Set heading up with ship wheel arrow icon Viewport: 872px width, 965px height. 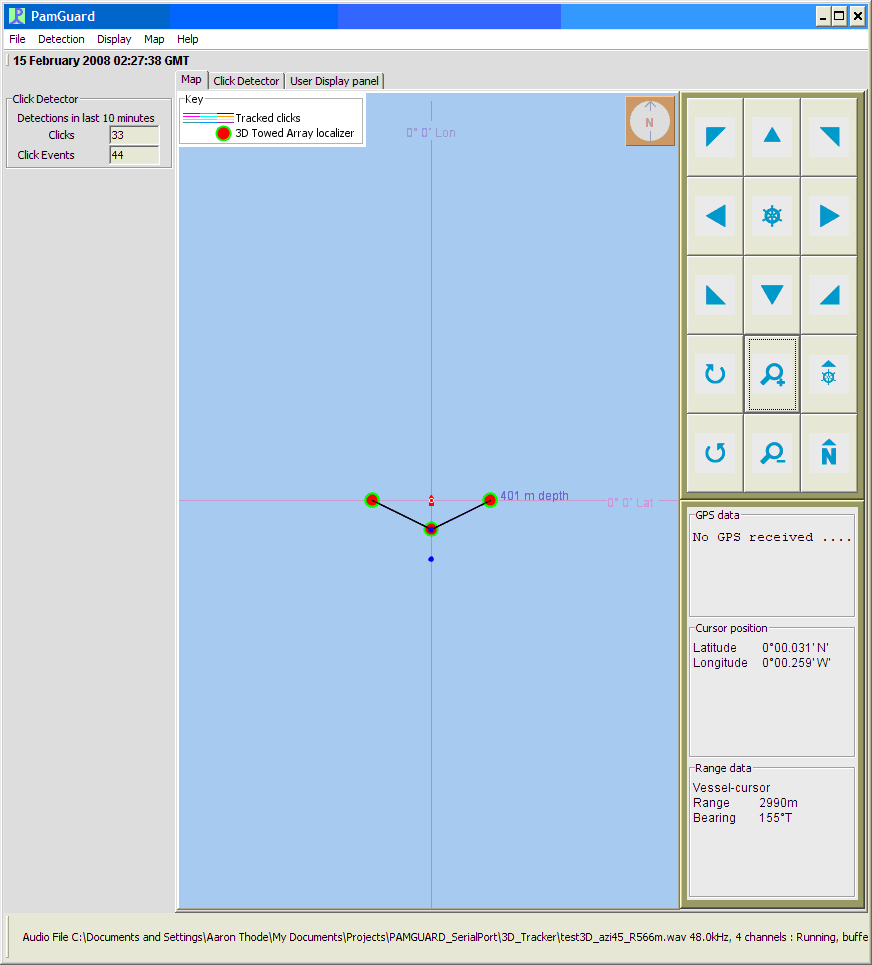point(829,374)
